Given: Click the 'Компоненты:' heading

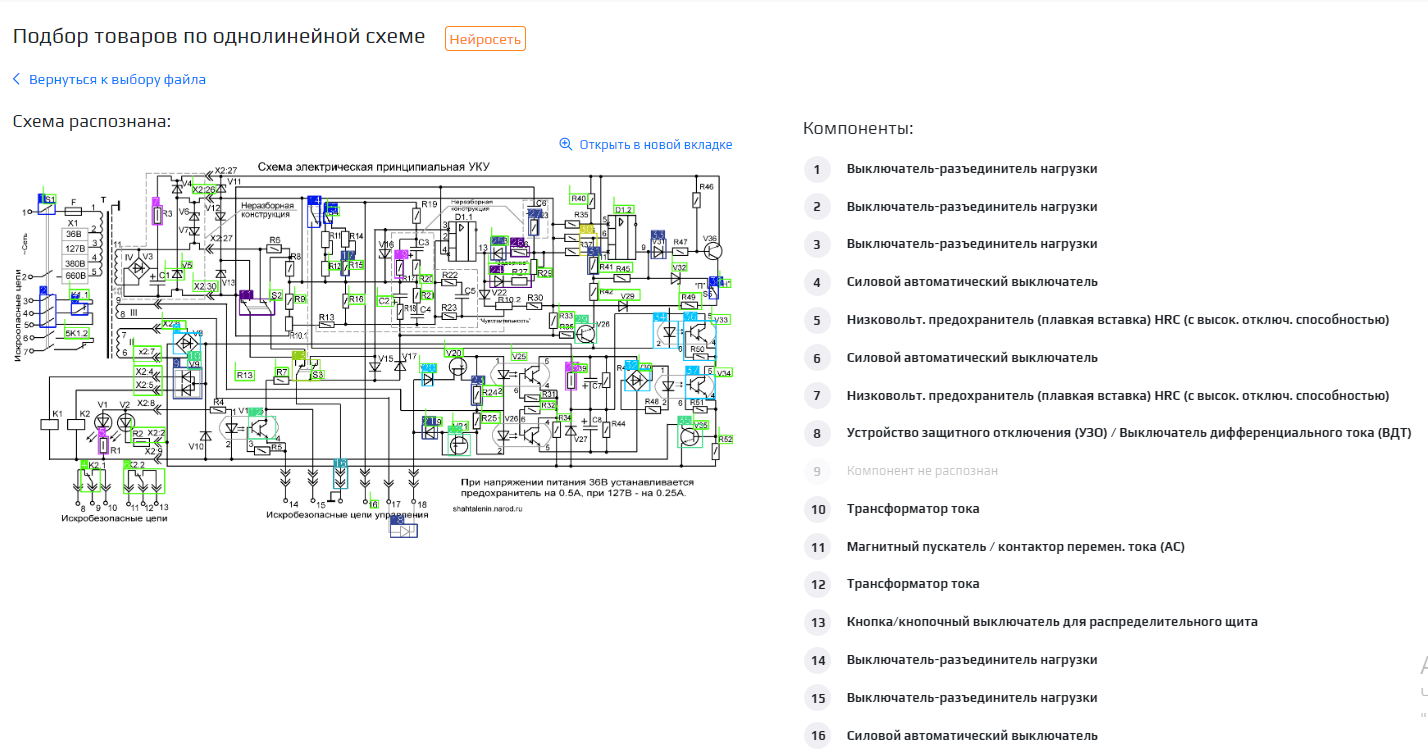Looking at the screenshot, I should click(858, 129).
